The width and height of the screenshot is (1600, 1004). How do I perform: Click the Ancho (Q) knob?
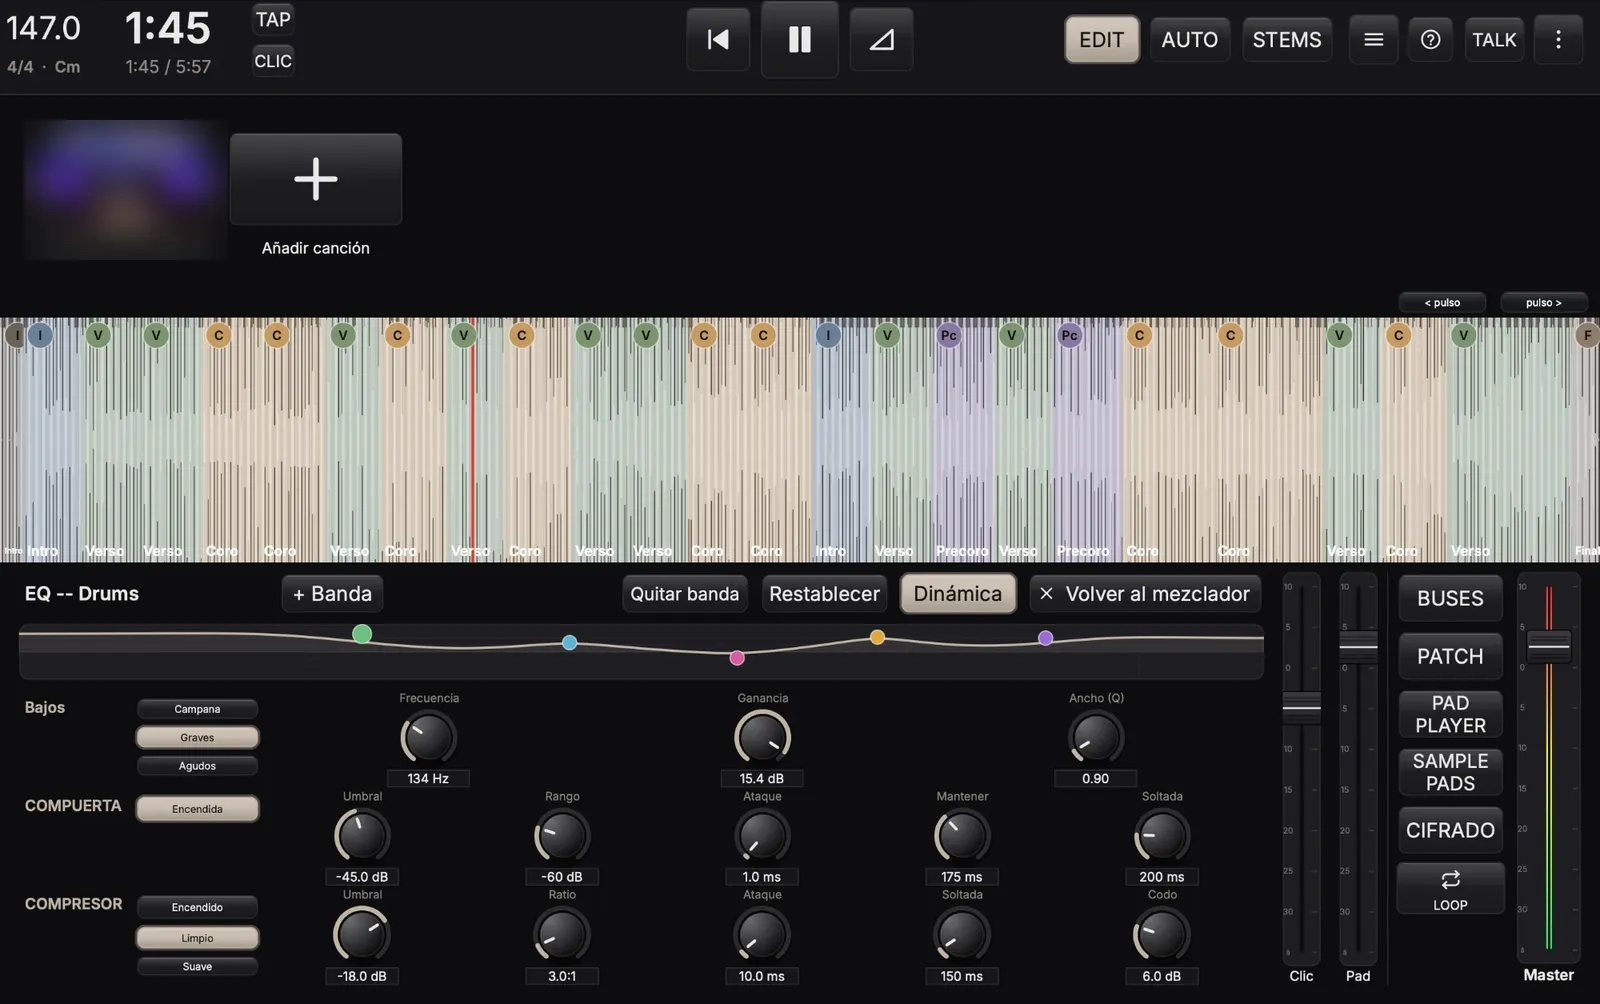pyautogui.click(x=1095, y=739)
